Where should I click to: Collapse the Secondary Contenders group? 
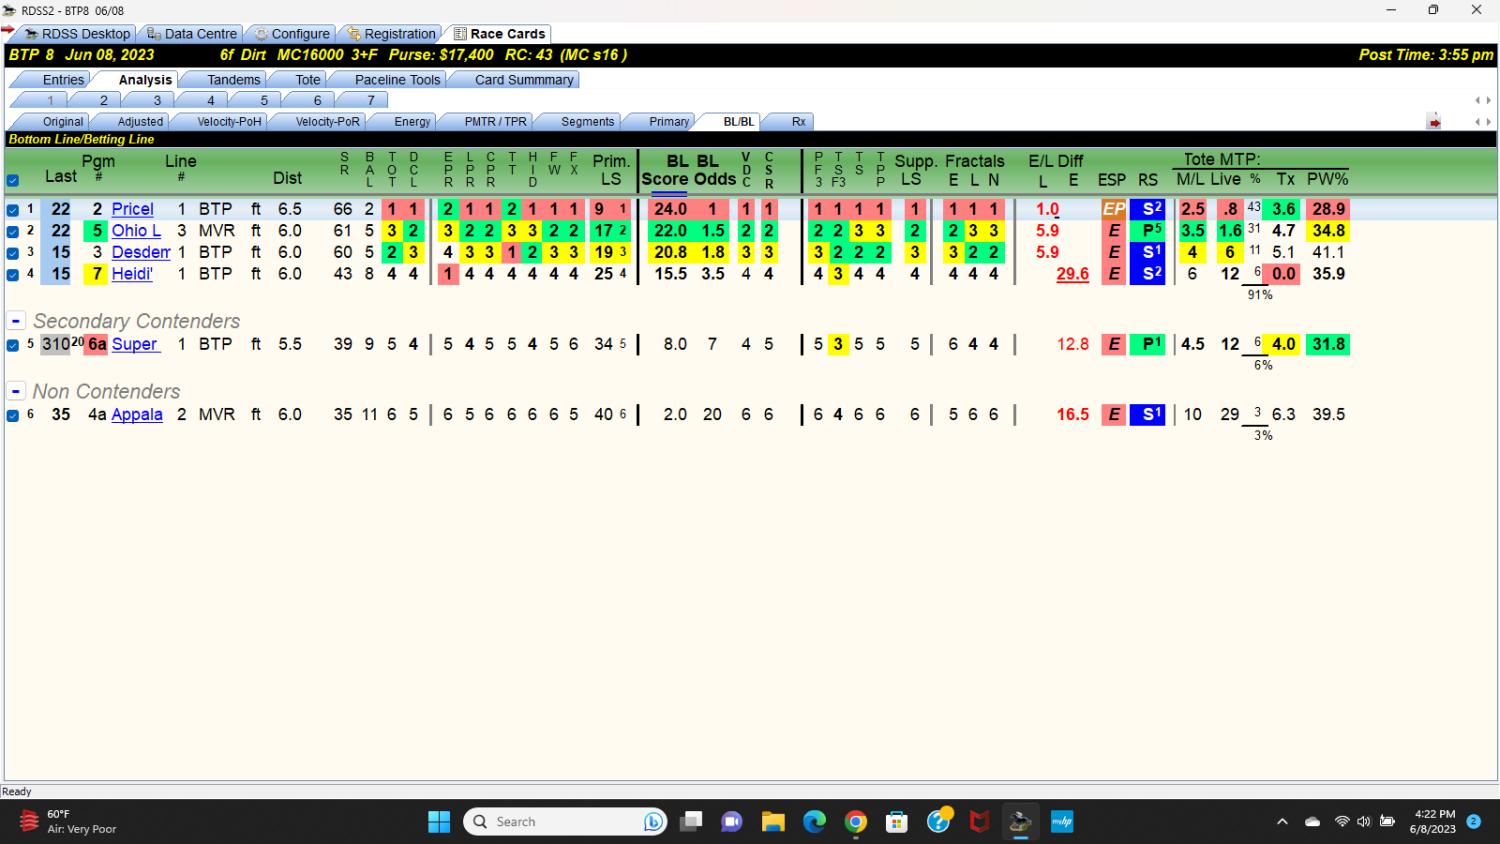[16, 321]
